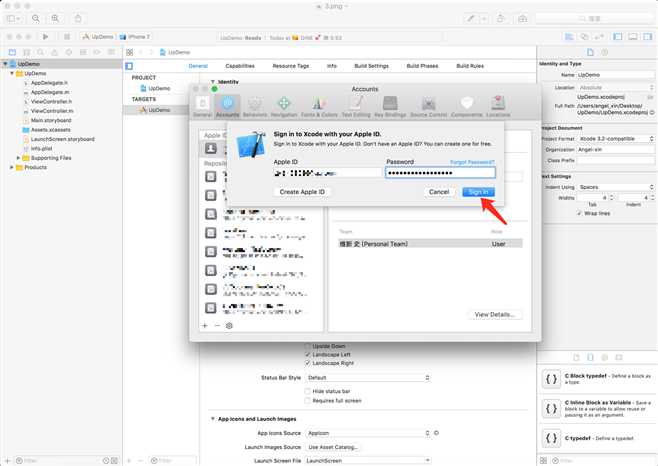The height and width of the screenshot is (466, 658).
Task: Open the Behaviors preferences pane
Action: (x=255, y=106)
